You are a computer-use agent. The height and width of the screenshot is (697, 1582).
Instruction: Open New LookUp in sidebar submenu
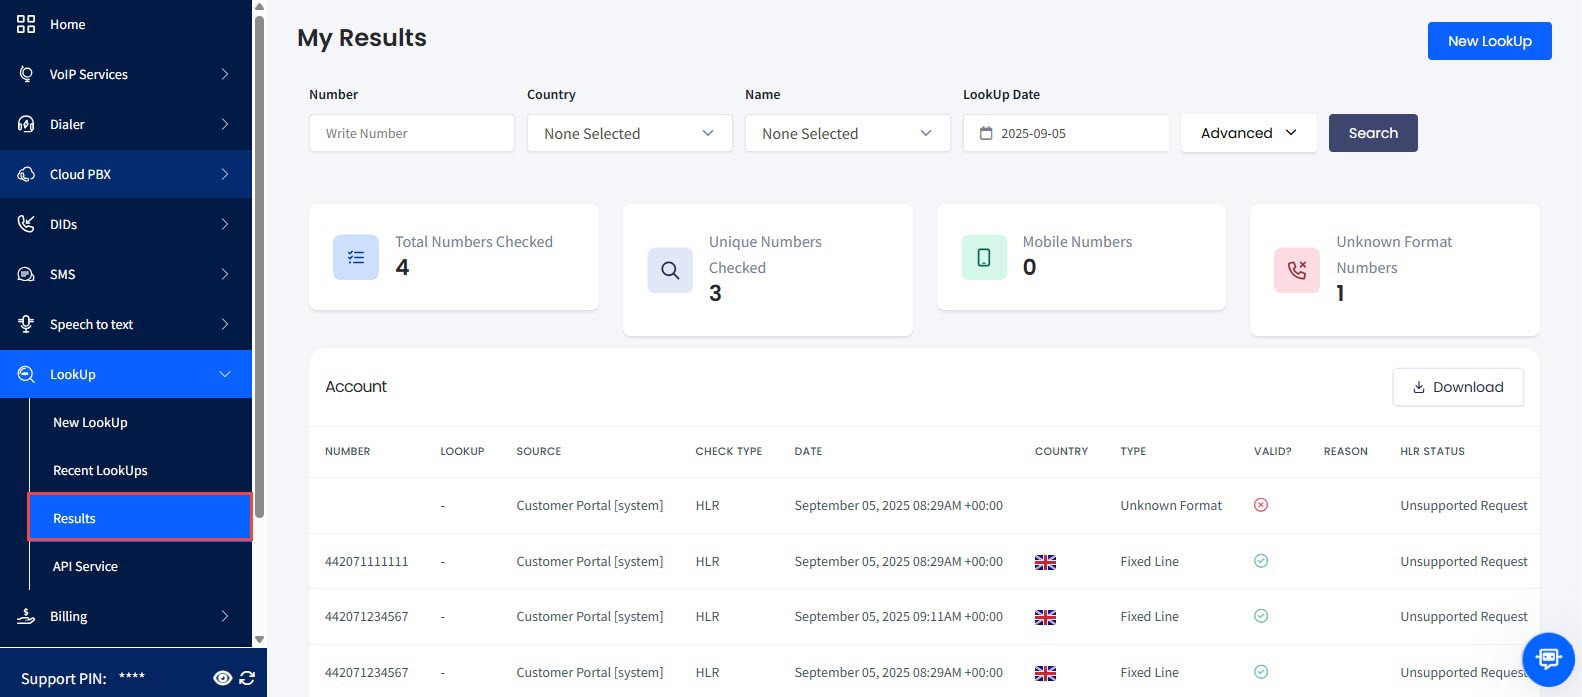pyautogui.click(x=90, y=422)
